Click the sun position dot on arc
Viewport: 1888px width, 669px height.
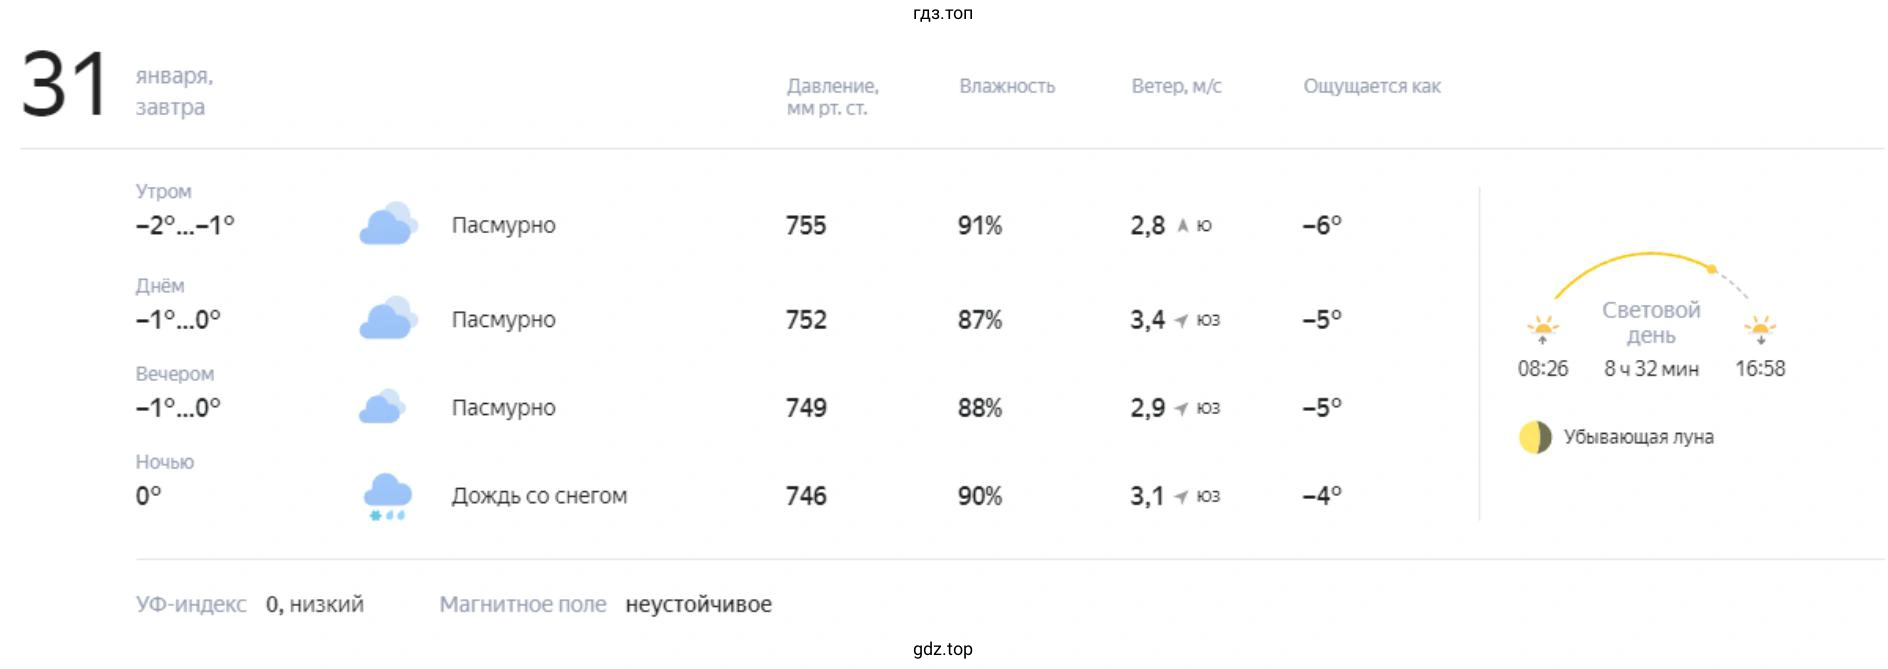coord(1712,269)
